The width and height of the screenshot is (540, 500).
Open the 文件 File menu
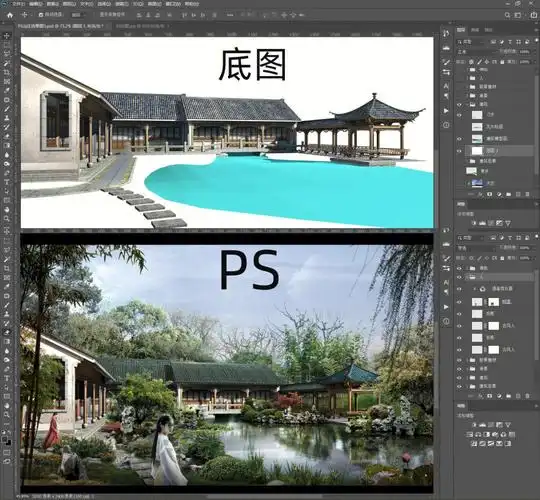(x=18, y=4)
